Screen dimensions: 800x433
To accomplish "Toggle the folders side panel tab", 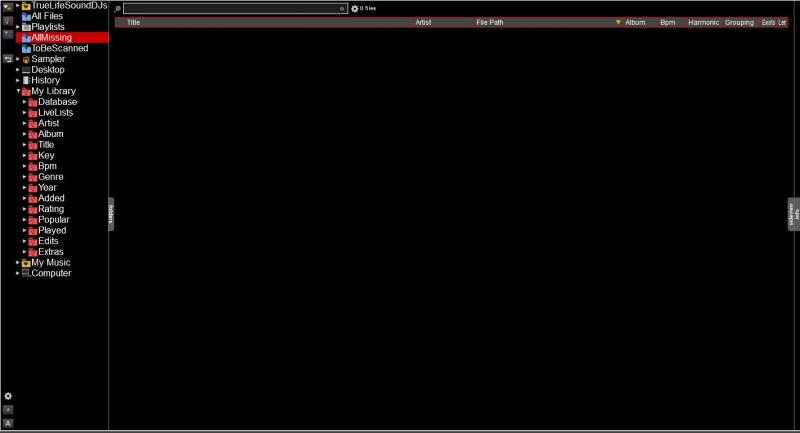I will [x=111, y=214].
